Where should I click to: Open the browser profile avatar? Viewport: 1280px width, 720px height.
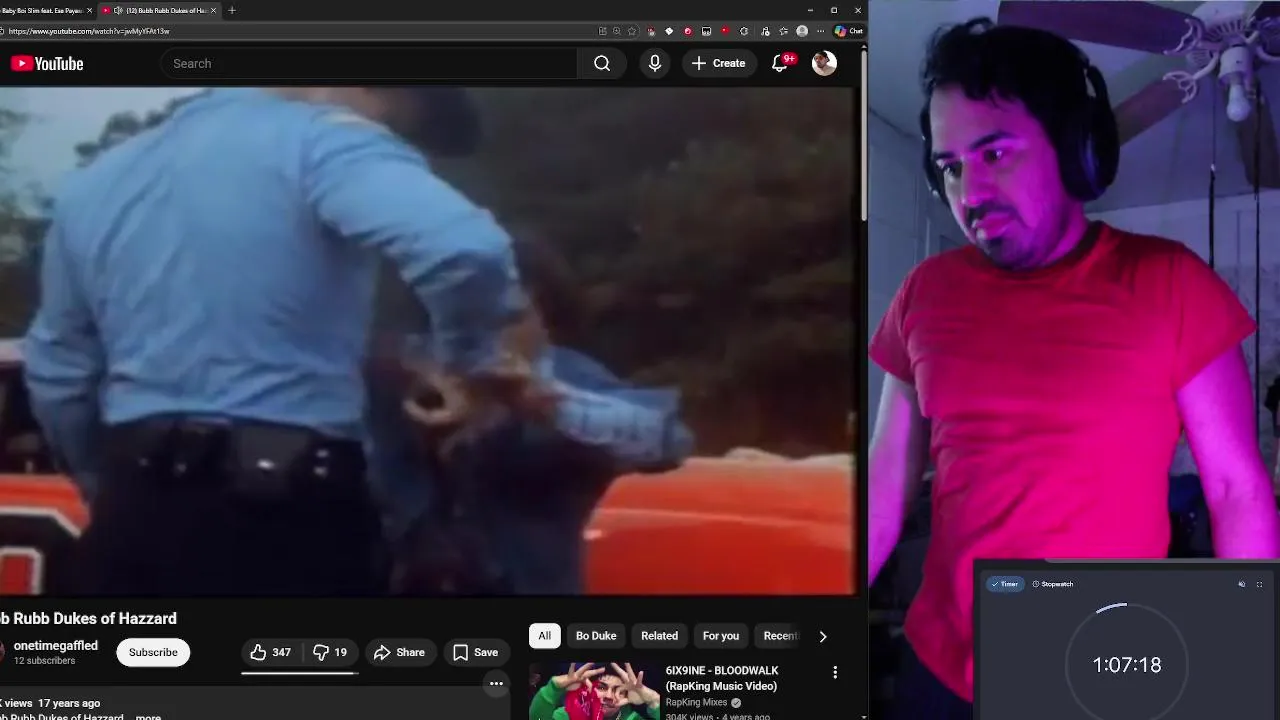(x=802, y=31)
